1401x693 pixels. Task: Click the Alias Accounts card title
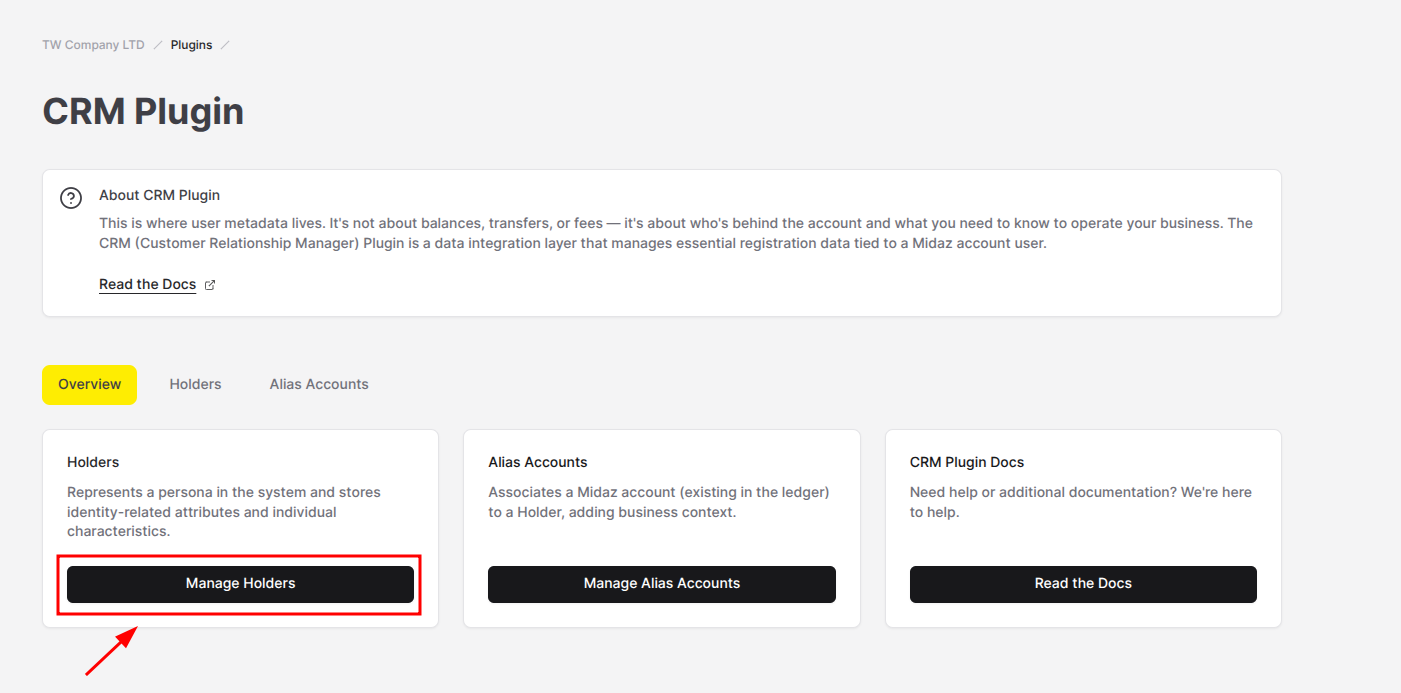tap(538, 462)
